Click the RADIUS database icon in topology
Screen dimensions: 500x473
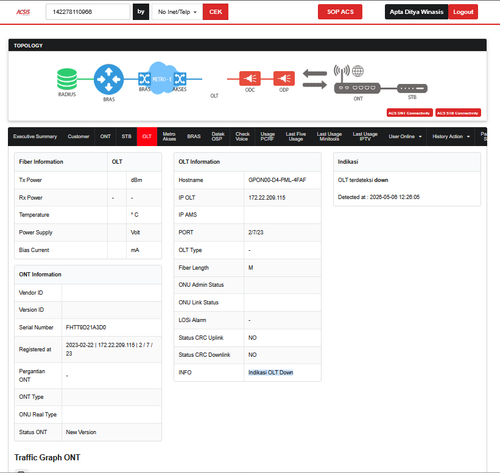[x=67, y=79]
